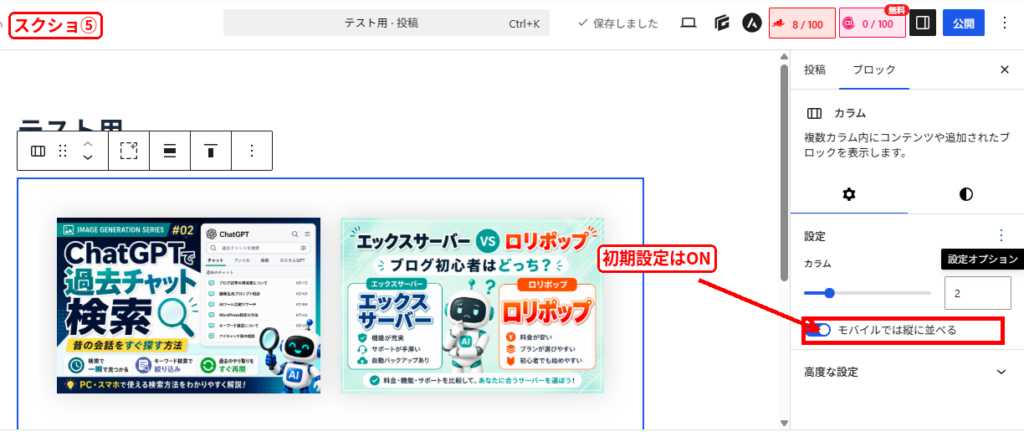
Task: Open the テスト用 · 投稿 command bar
Action: (387, 23)
